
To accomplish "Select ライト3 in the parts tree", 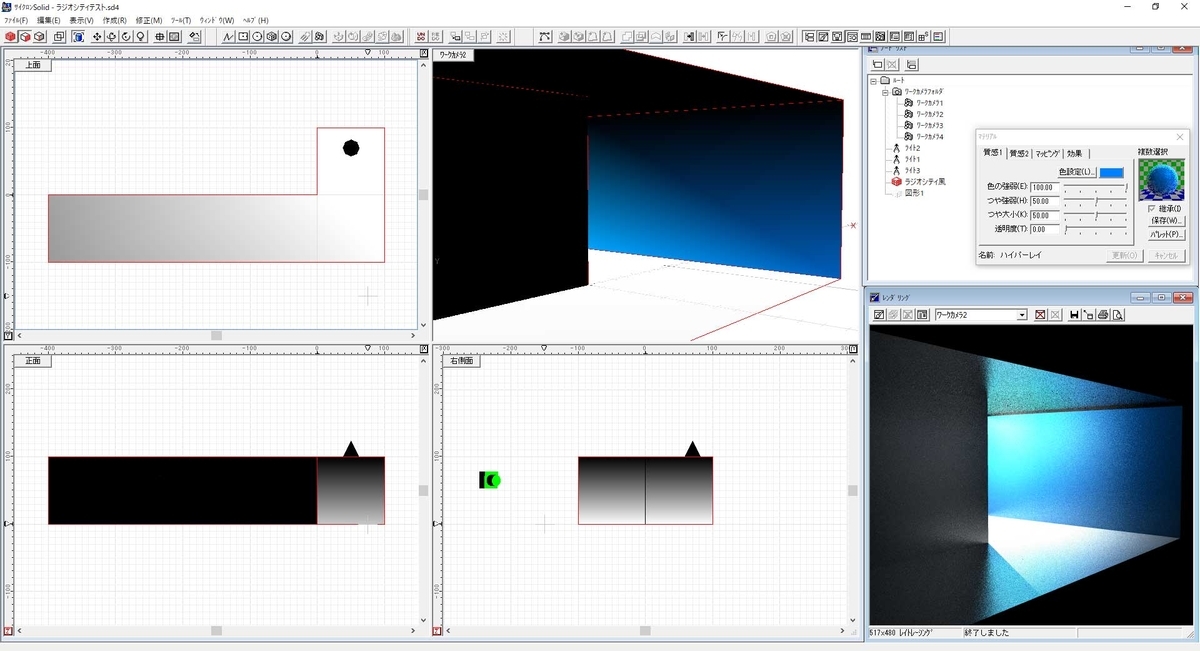I will coord(912,170).
